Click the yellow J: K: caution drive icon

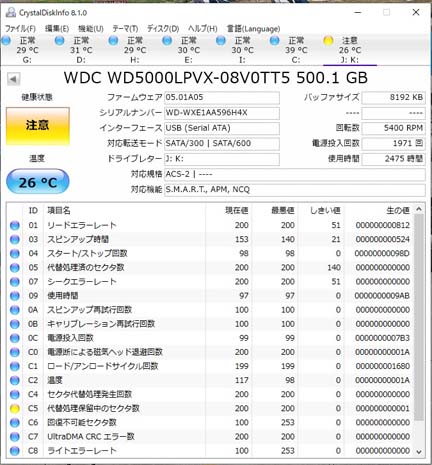click(x=328, y=41)
